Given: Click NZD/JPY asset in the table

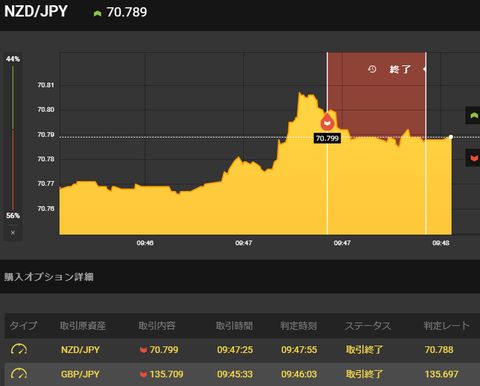Looking at the screenshot, I should point(80,350).
